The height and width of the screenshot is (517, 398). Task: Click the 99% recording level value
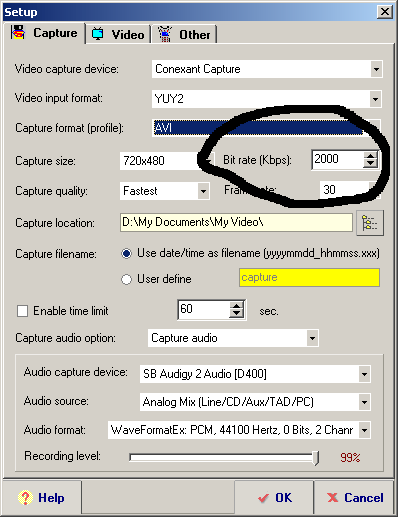point(350,457)
